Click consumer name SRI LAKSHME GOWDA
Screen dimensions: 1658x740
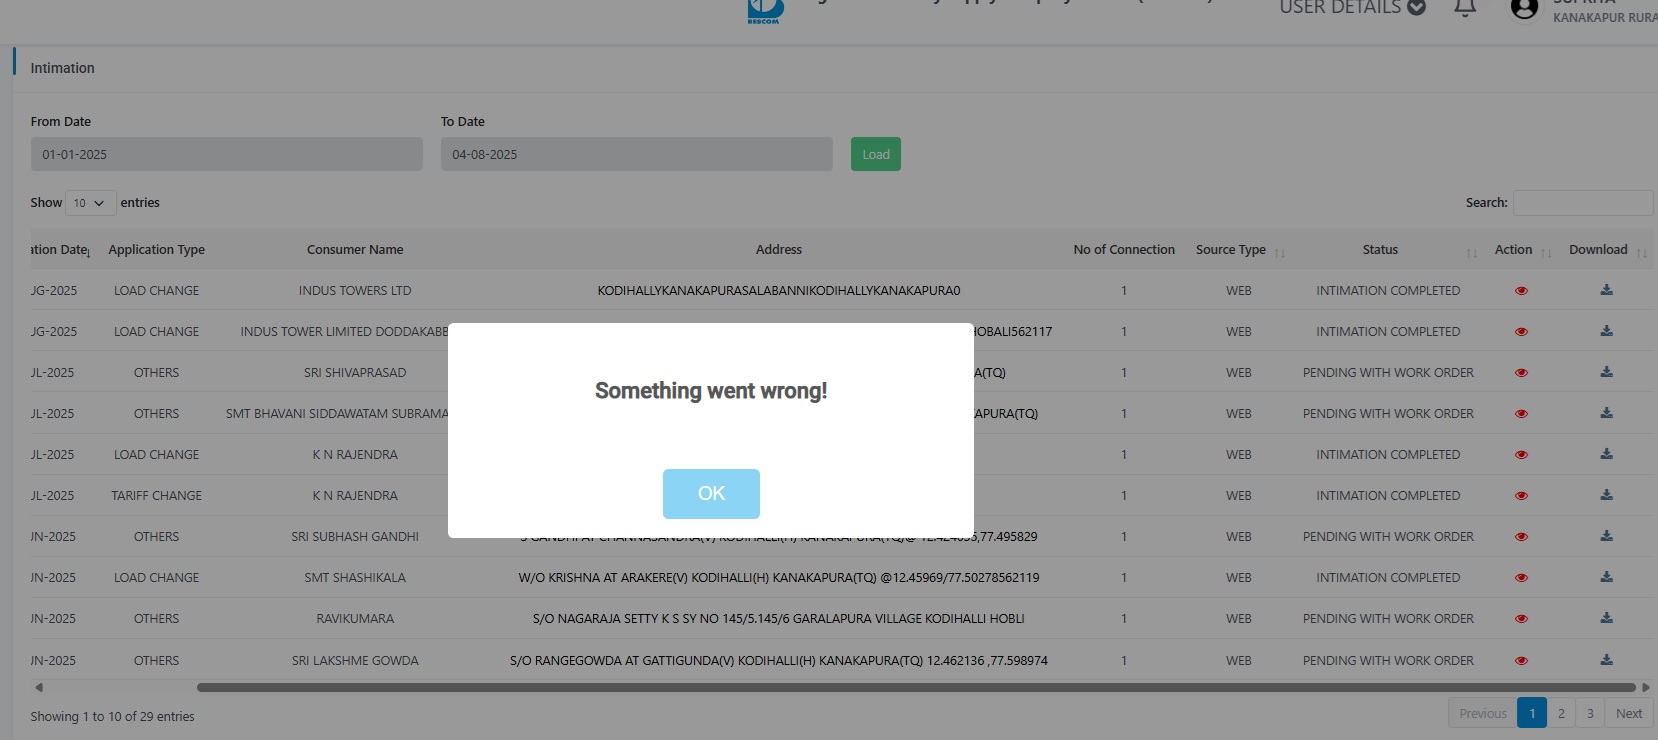click(x=355, y=661)
